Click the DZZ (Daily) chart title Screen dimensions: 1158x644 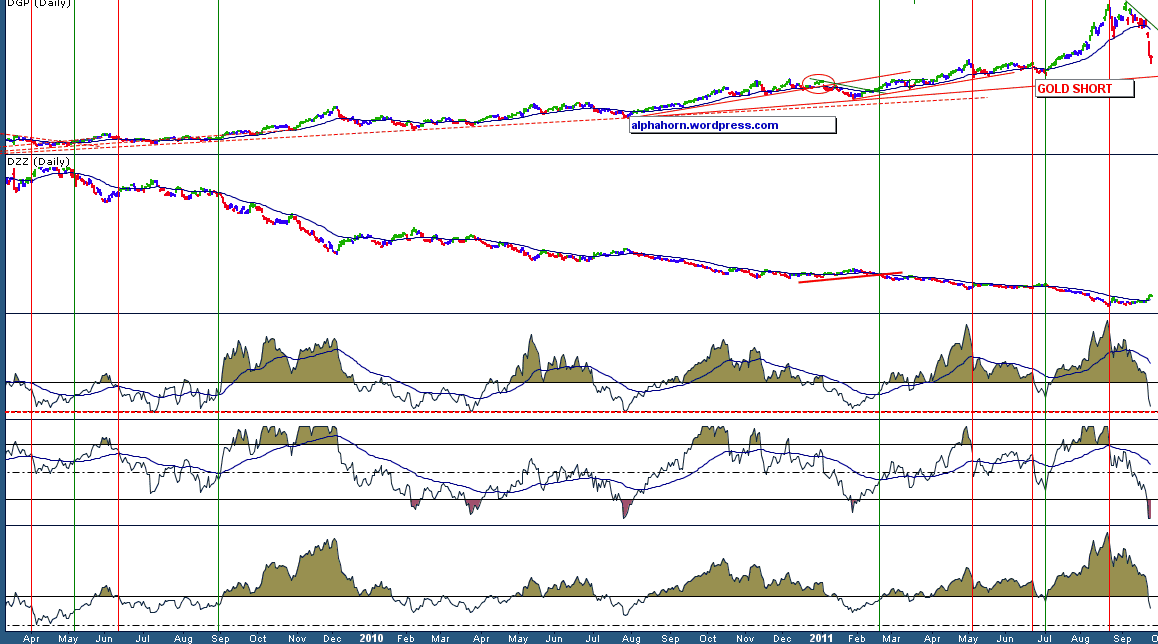point(38,161)
